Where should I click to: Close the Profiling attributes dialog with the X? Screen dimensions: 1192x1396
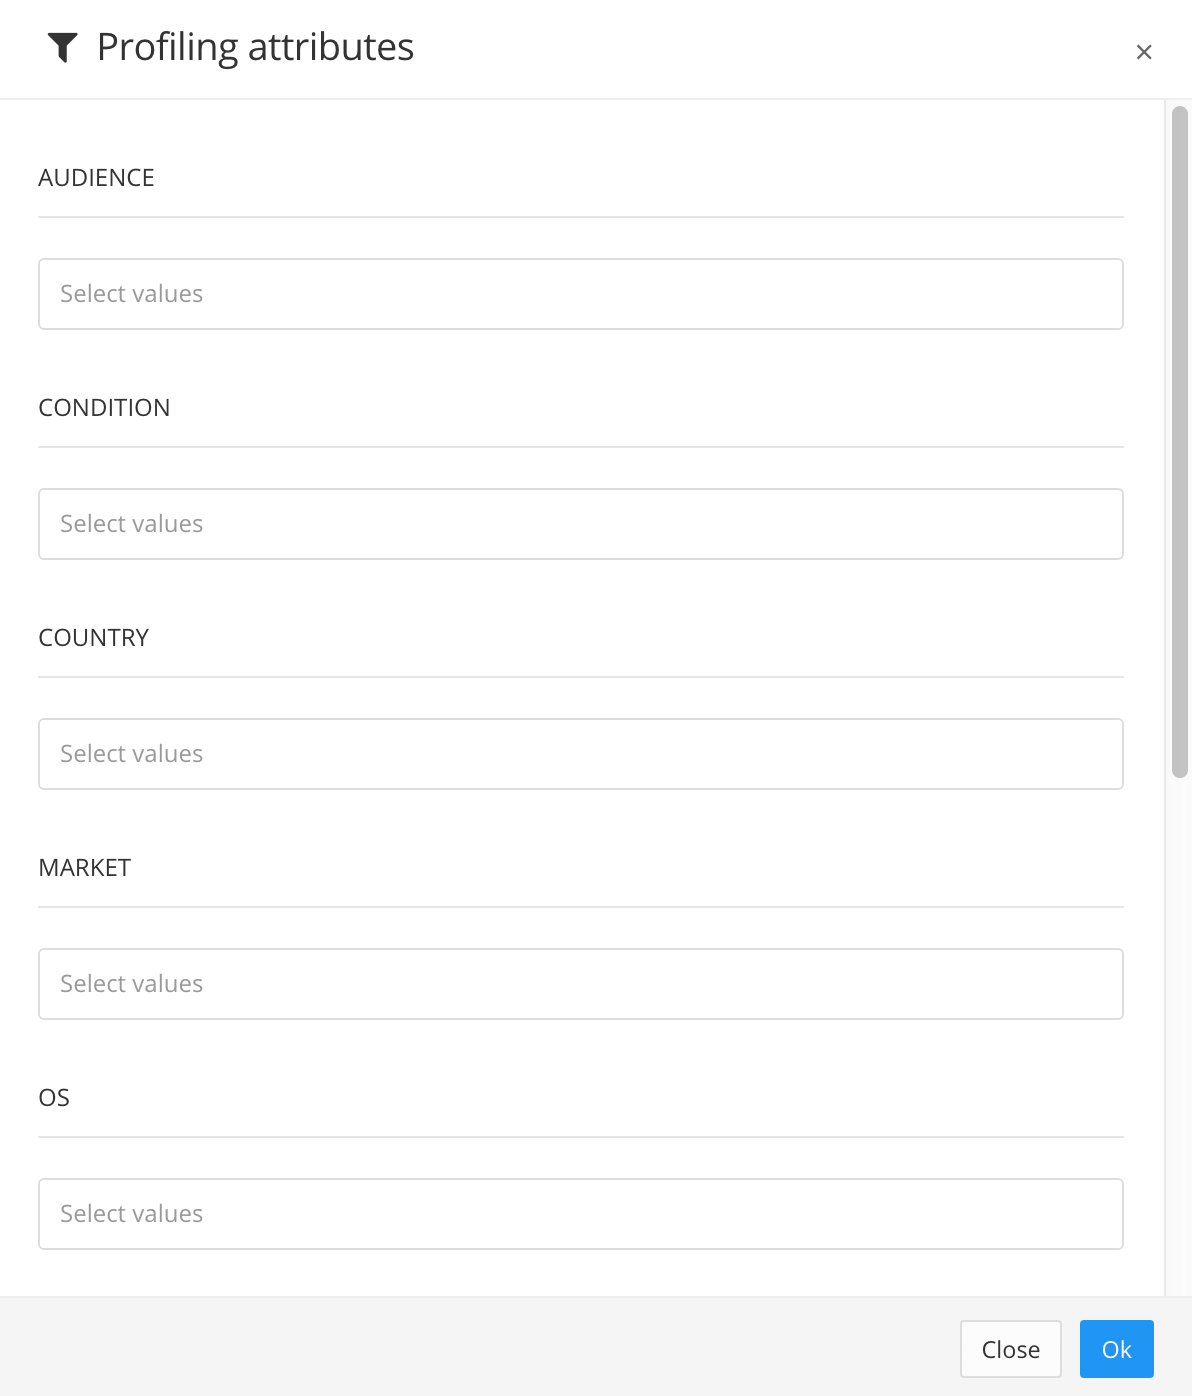click(1144, 51)
